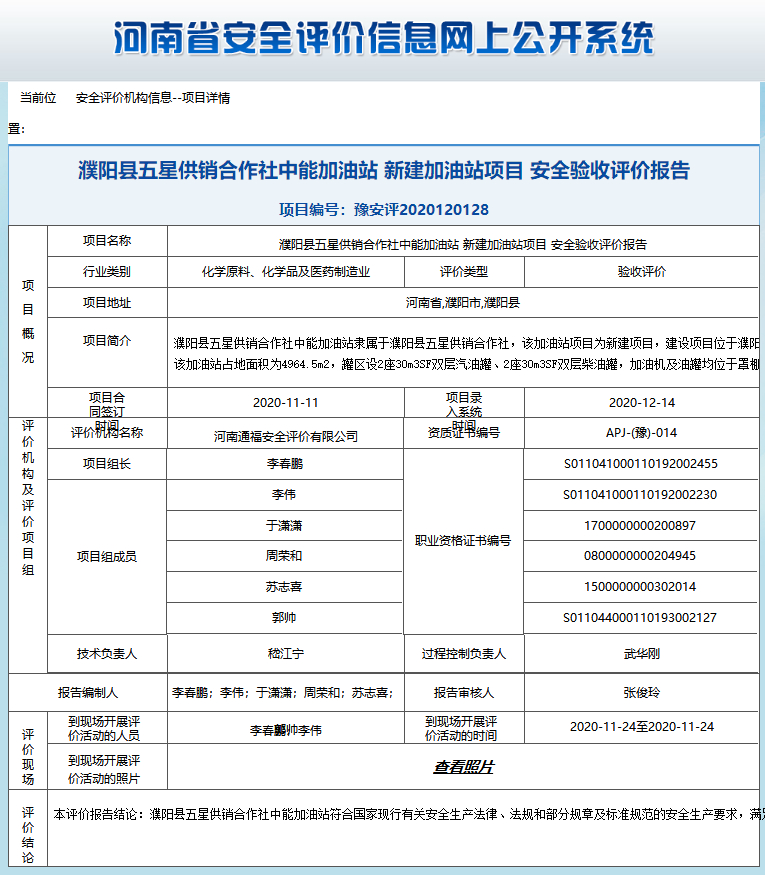
Task: Click the 项目简介 label
Action: (107, 340)
